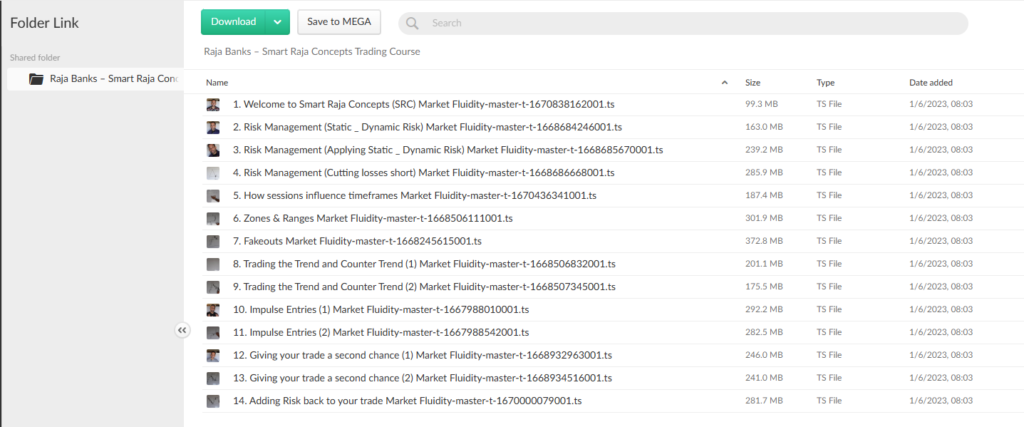Select 14. Adding Risk back to your trade
Image resolution: width=1024 pixels, height=427 pixels.
click(x=406, y=401)
